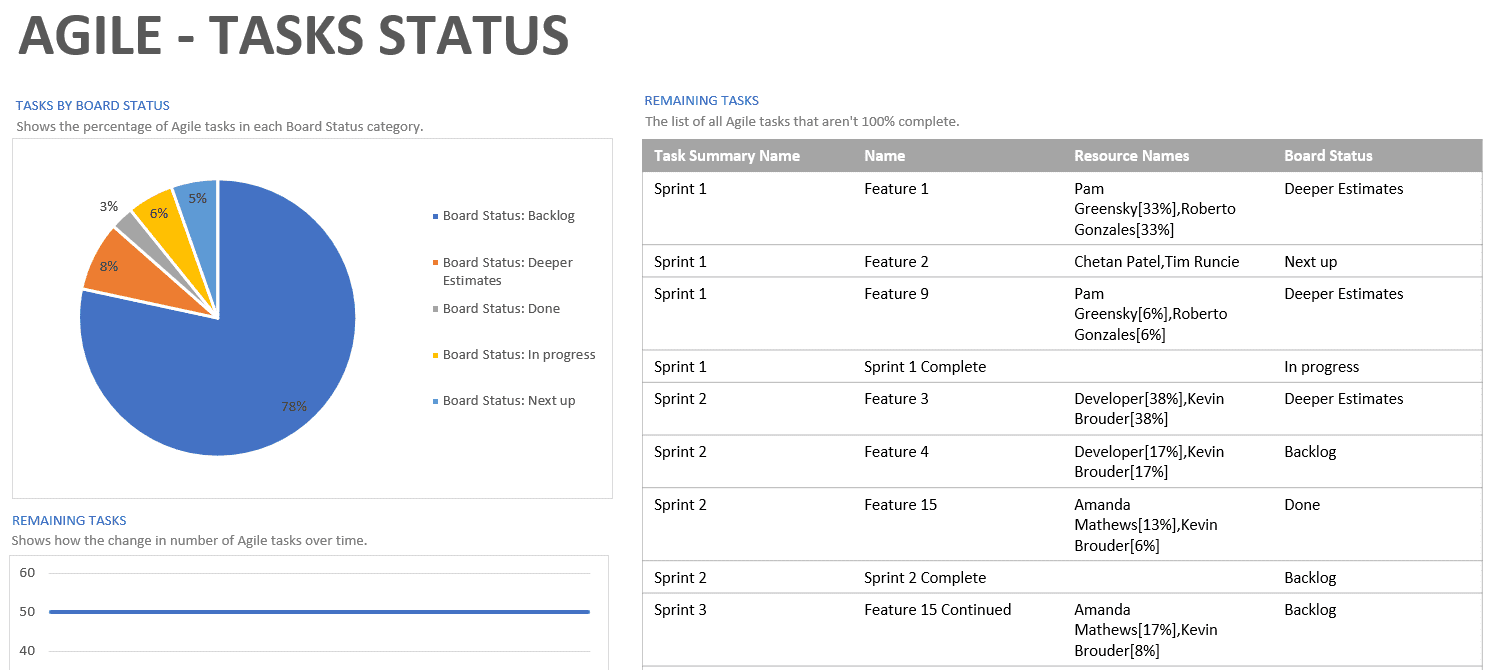Click the 60 label on the line chart axis

tap(27, 573)
